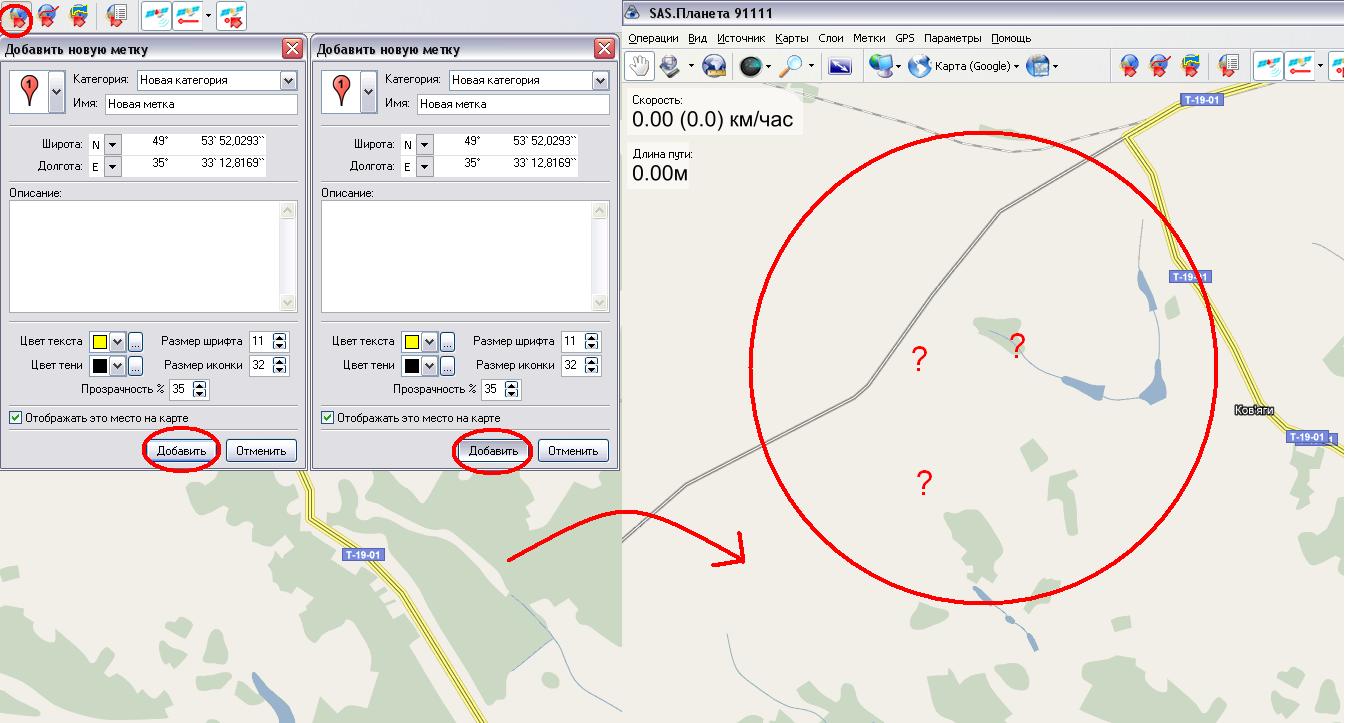The width and height of the screenshot is (1346, 723).
Task: Click the yellow Цвет текста swatch in left dialog
Action: click(100, 342)
